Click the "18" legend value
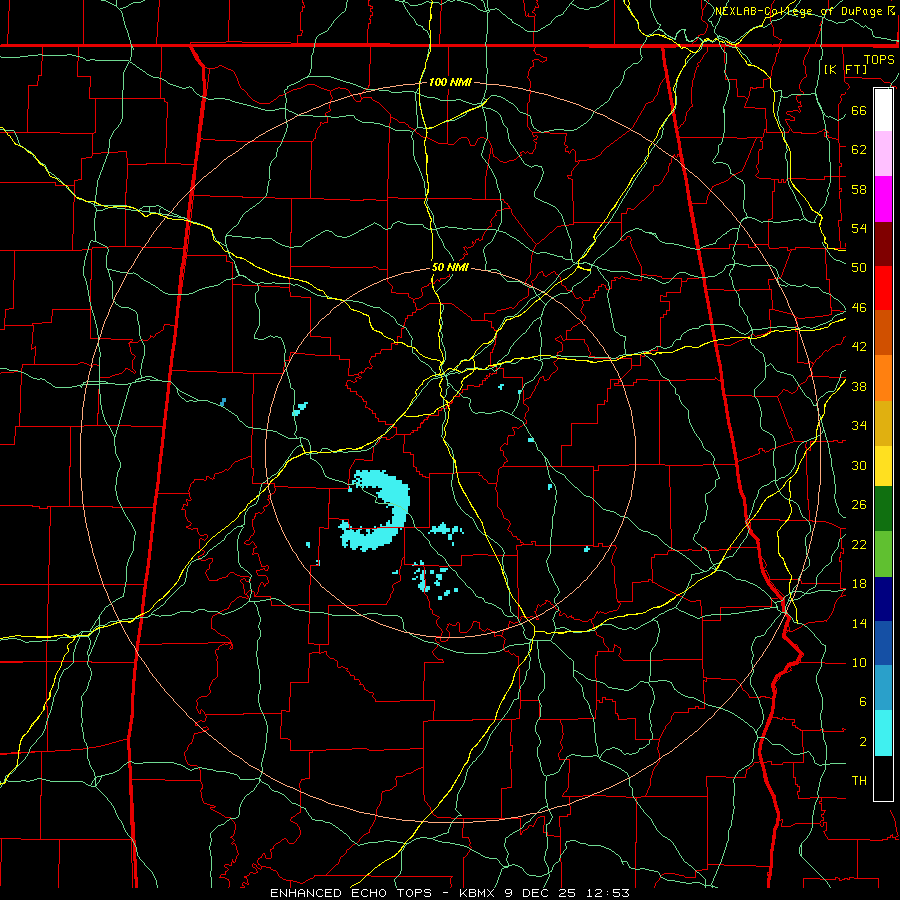 click(859, 584)
